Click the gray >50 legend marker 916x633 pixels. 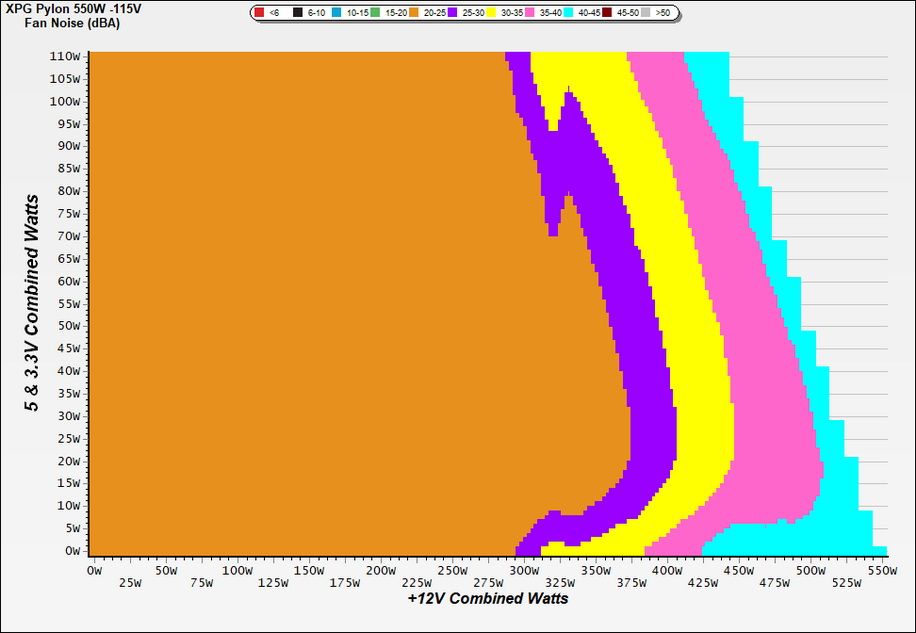(x=648, y=12)
